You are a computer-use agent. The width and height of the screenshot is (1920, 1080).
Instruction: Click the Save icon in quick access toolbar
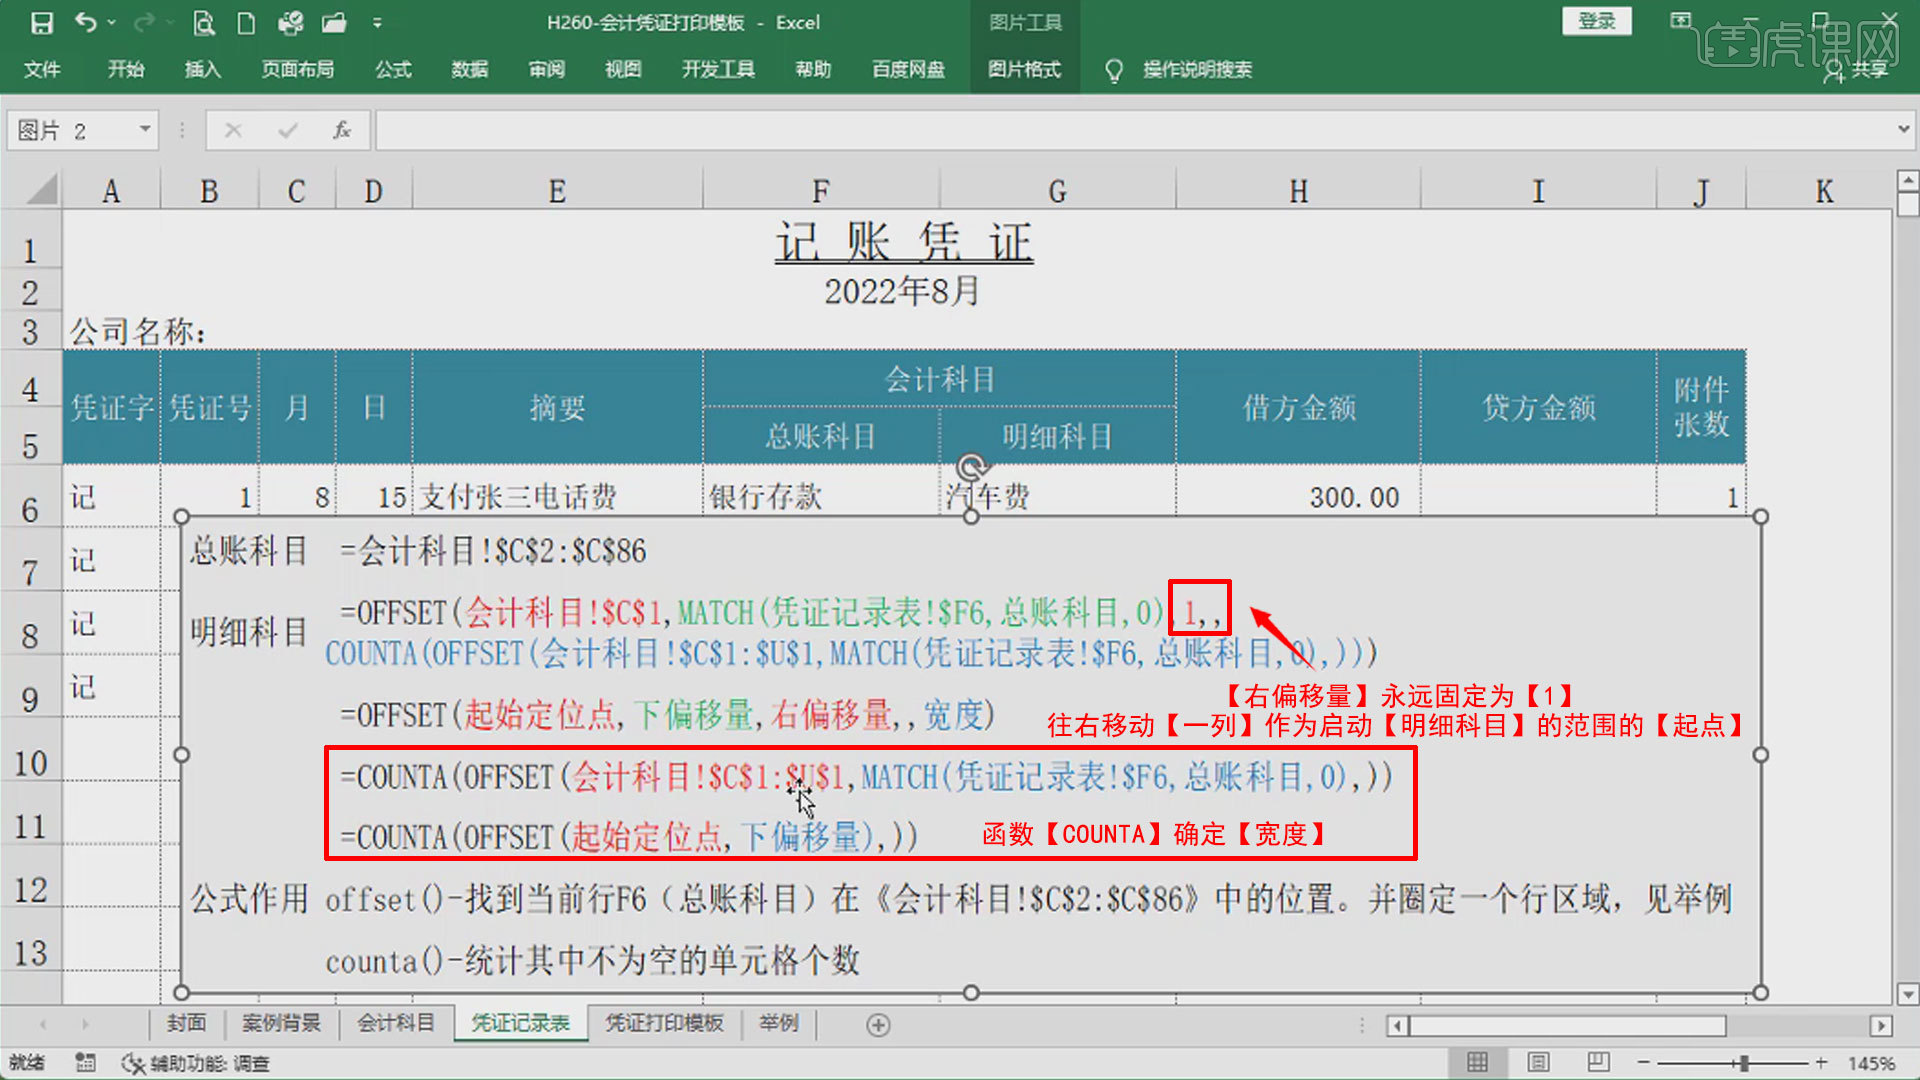pyautogui.click(x=42, y=22)
